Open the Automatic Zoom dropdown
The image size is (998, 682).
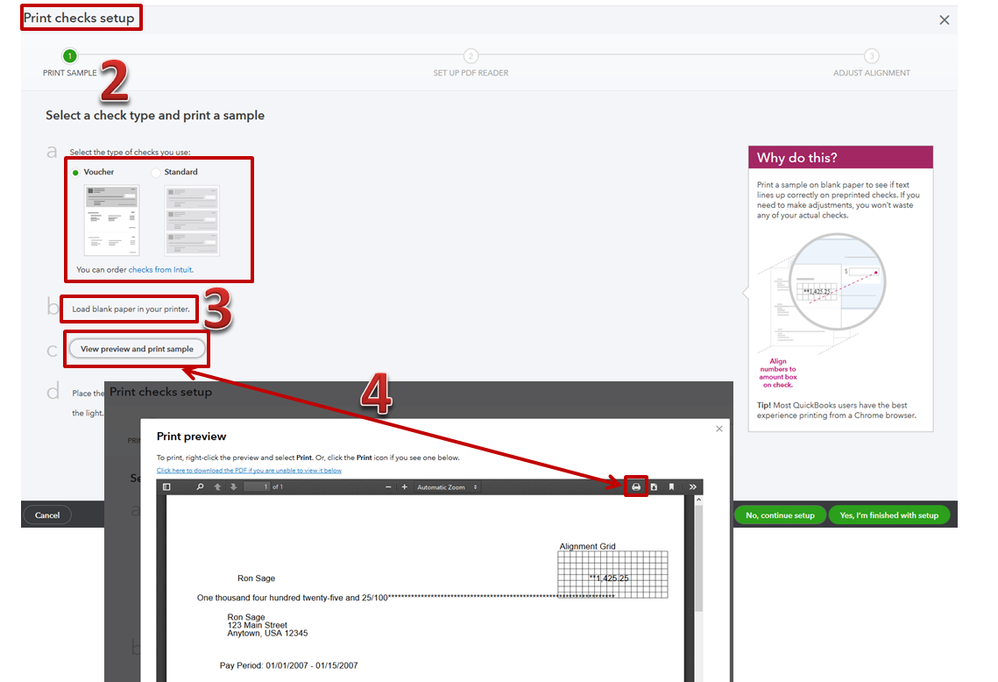point(447,487)
